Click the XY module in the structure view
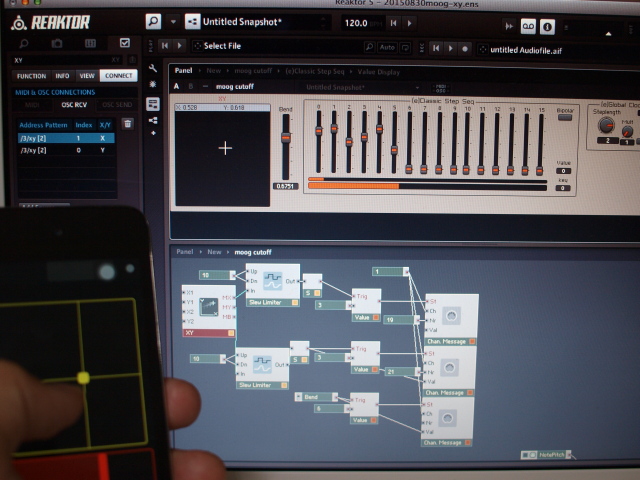The image size is (640, 480). coord(209,311)
